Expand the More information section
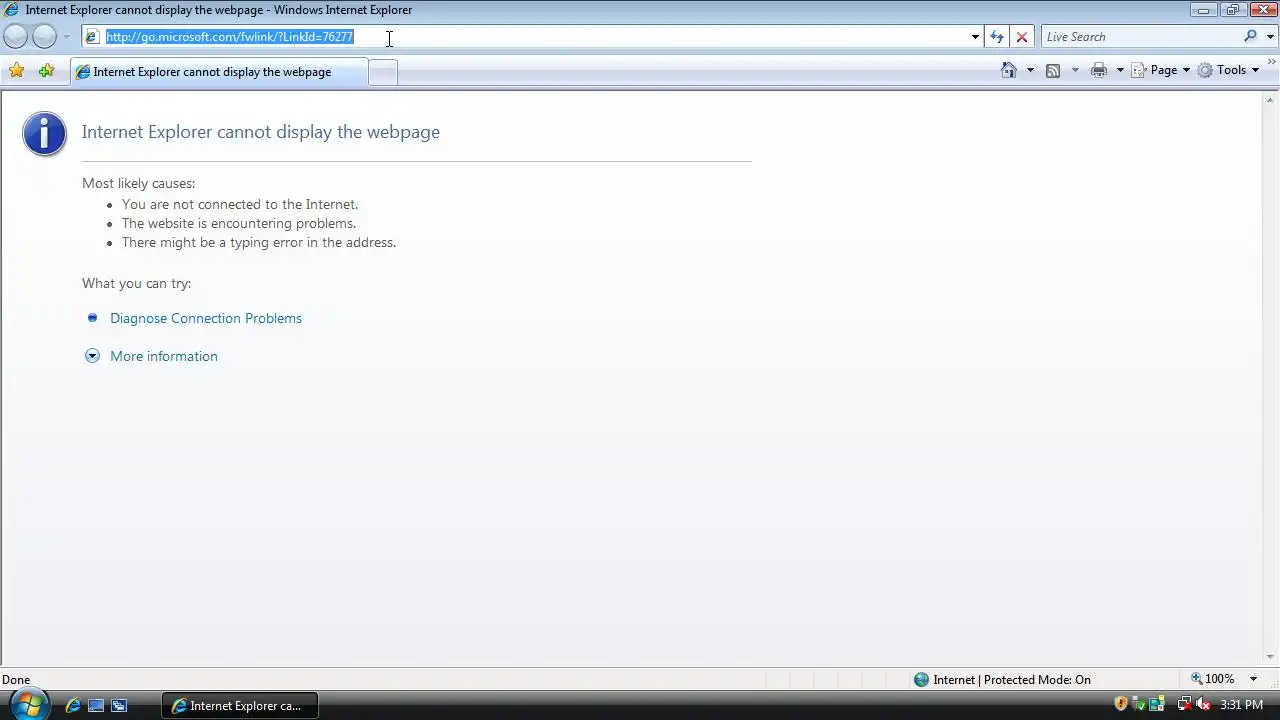Screen dimensions: 1280x720 click(x=164, y=356)
